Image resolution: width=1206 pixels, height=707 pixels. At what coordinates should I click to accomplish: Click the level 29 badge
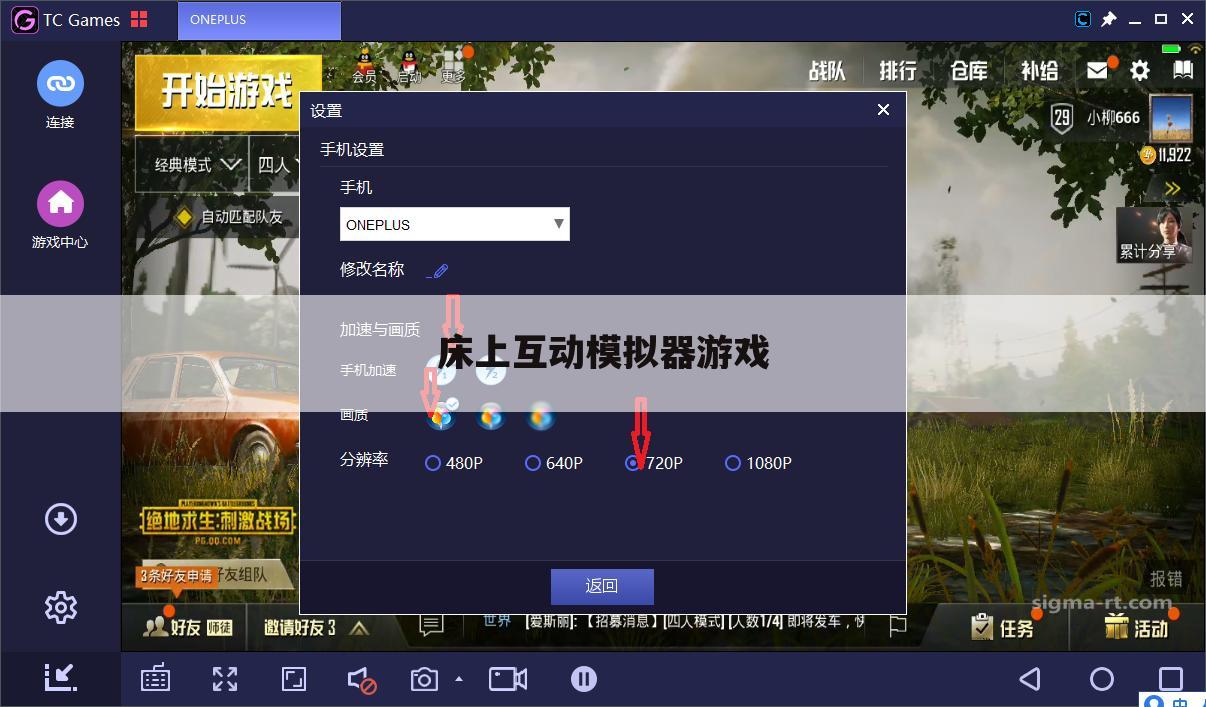click(x=1062, y=118)
